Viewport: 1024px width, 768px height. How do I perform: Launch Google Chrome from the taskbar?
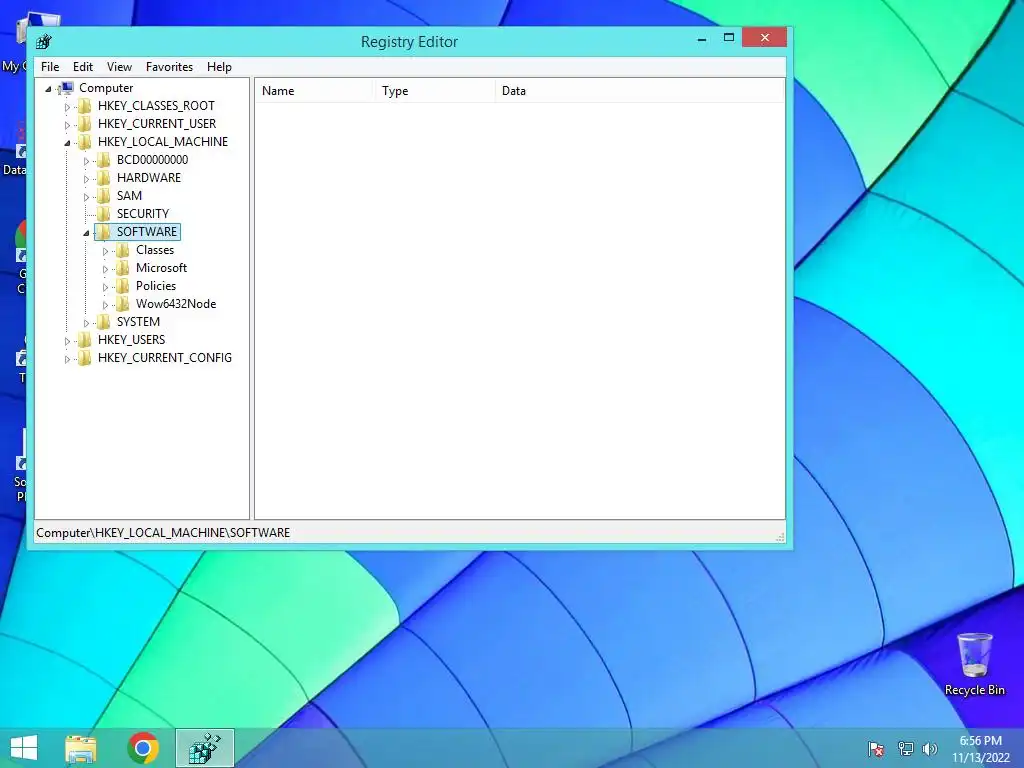click(x=143, y=748)
